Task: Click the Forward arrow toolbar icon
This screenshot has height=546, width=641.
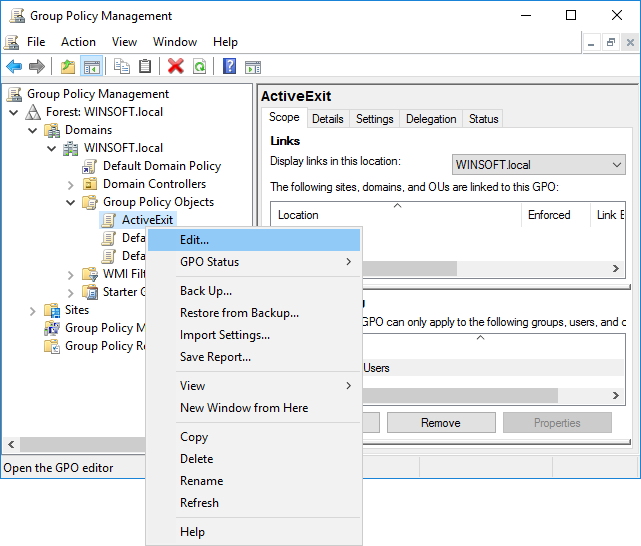Action: pyautogui.click(x=37, y=66)
